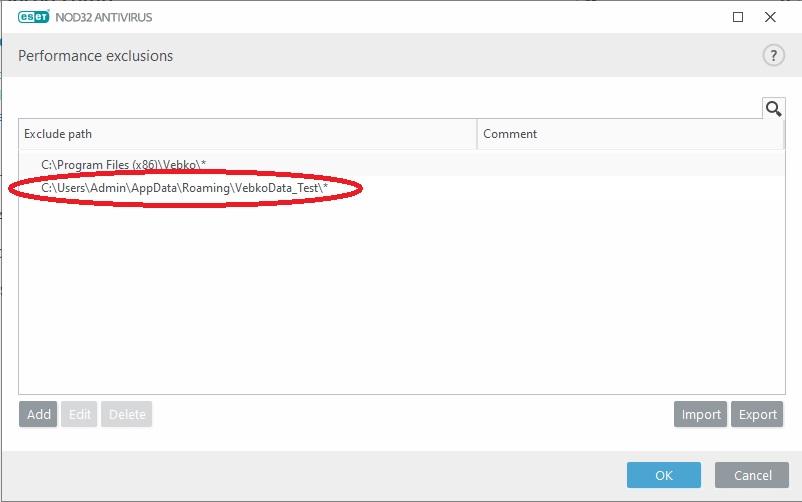The height and width of the screenshot is (502, 802).
Task: Export the exclusions list
Action: point(757,414)
